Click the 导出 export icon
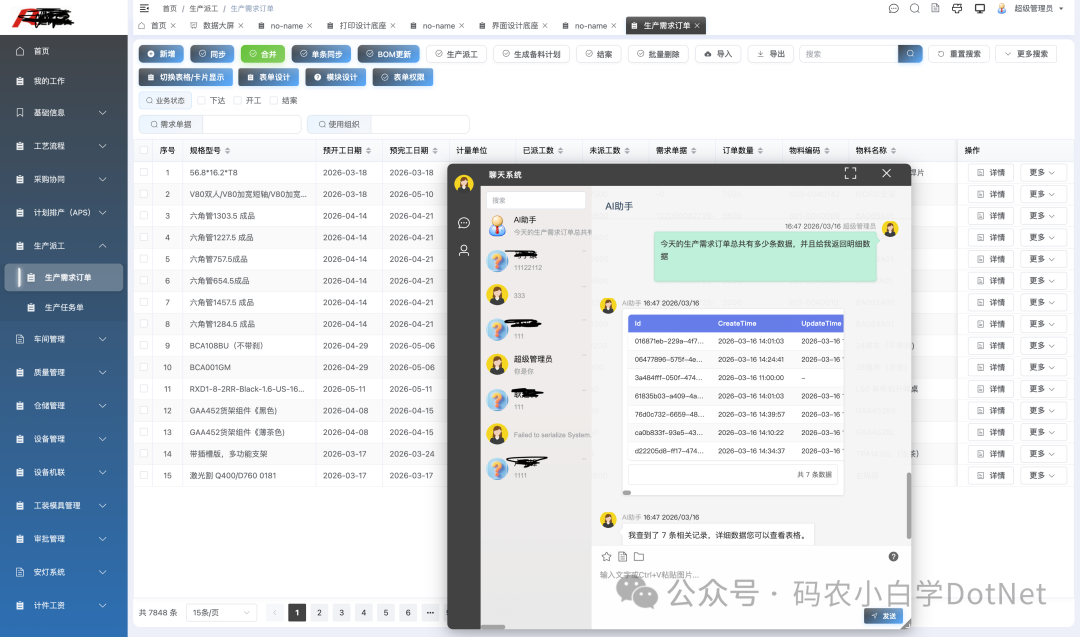The height and width of the screenshot is (637, 1080). pyautogui.click(x=760, y=54)
